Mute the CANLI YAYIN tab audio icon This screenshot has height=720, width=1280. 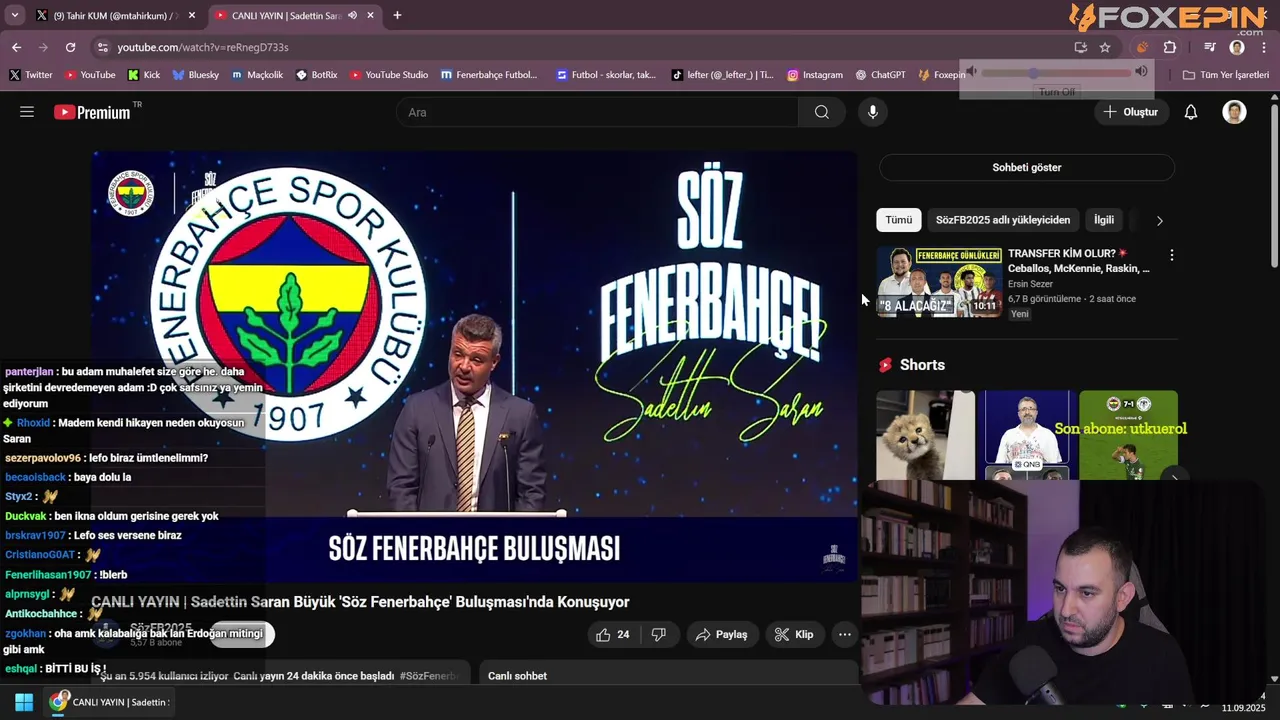point(352,15)
